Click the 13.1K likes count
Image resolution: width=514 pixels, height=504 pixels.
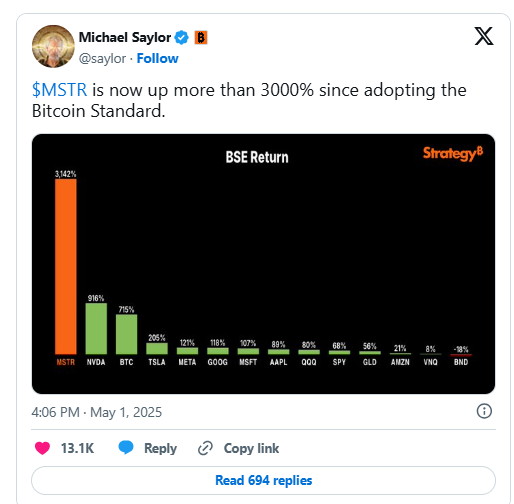click(77, 448)
